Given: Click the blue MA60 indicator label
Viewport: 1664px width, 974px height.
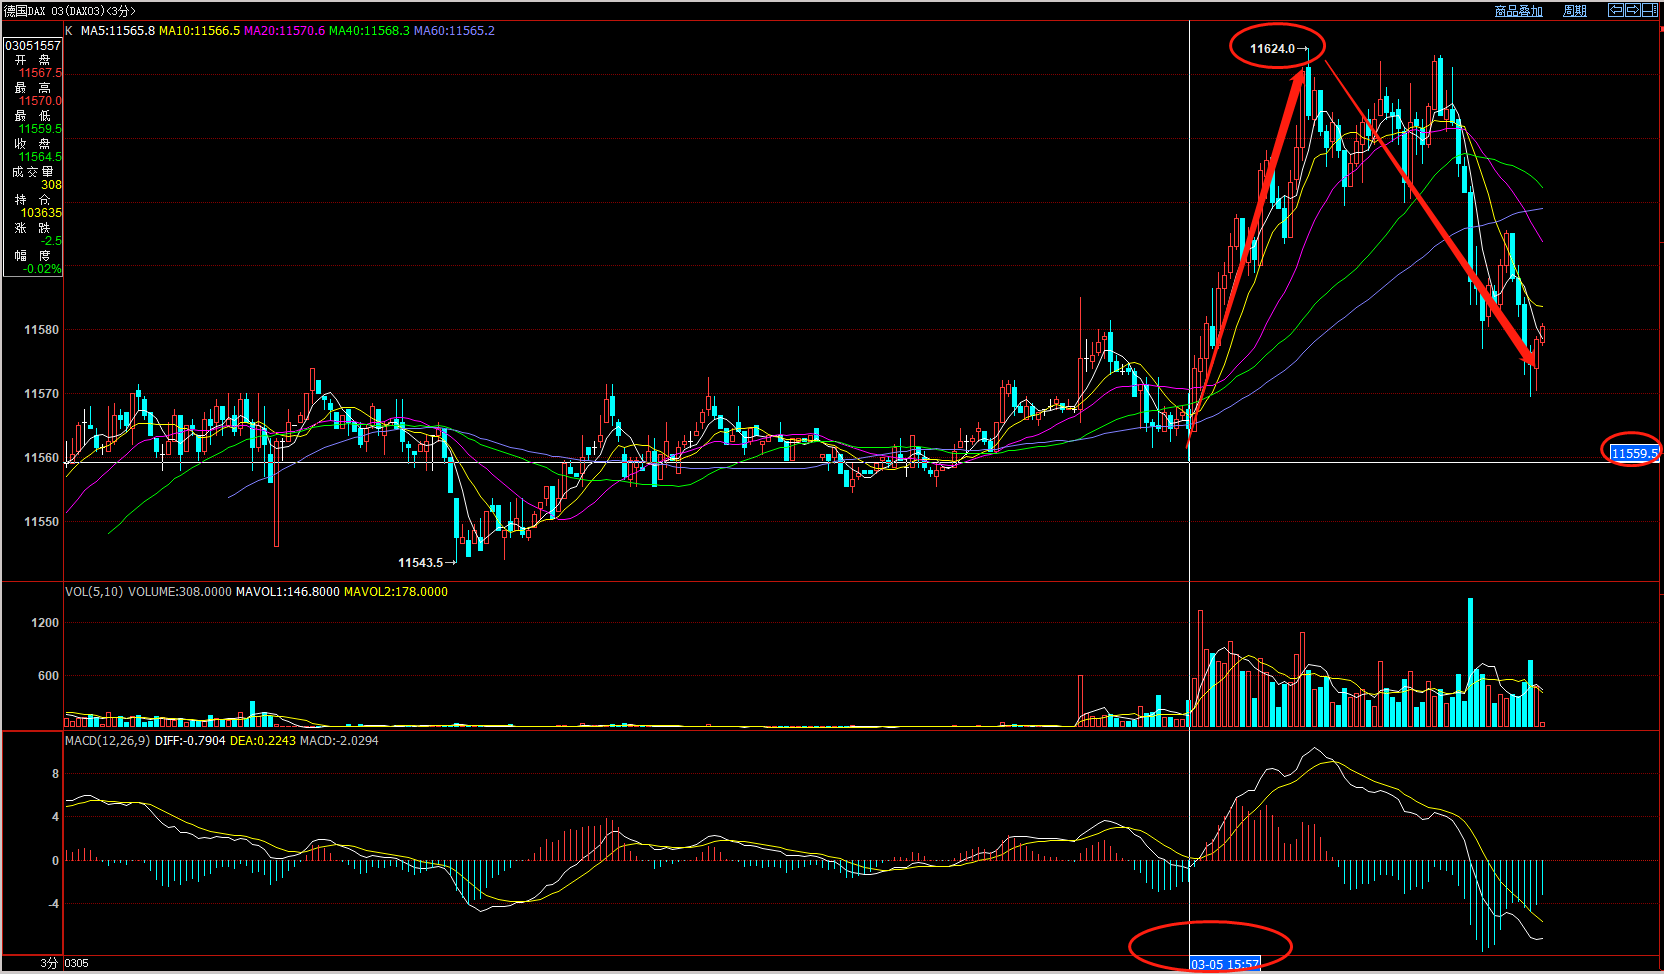Looking at the screenshot, I should pyautogui.click(x=454, y=31).
